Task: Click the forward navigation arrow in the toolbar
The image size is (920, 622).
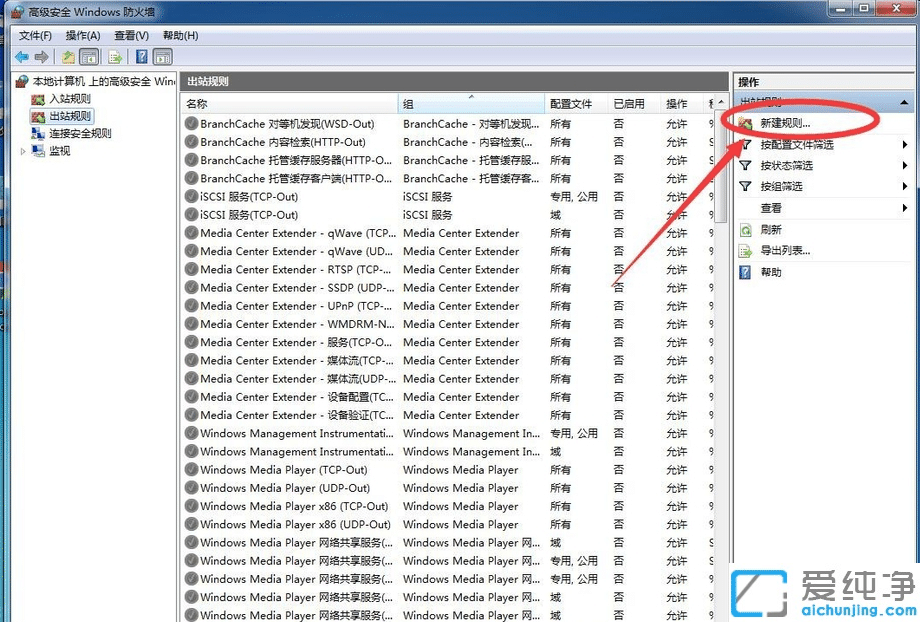Action: coord(42,57)
